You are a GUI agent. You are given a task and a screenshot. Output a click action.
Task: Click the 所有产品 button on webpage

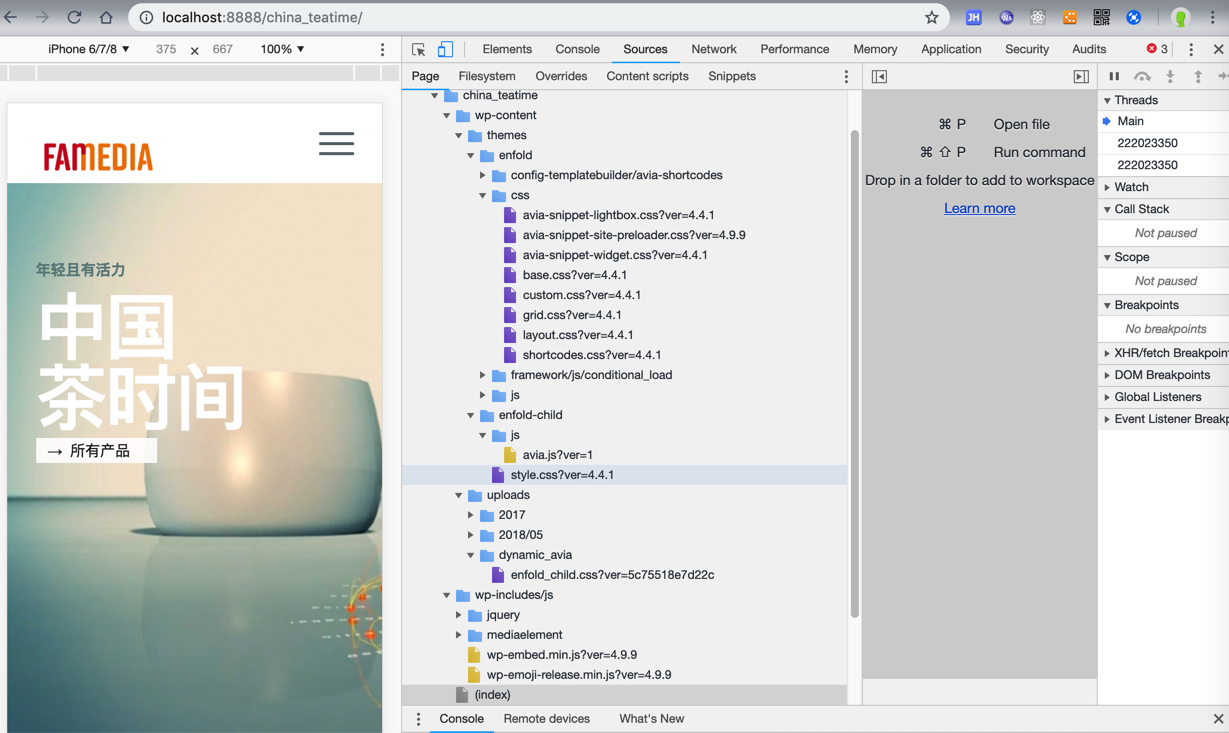97,451
